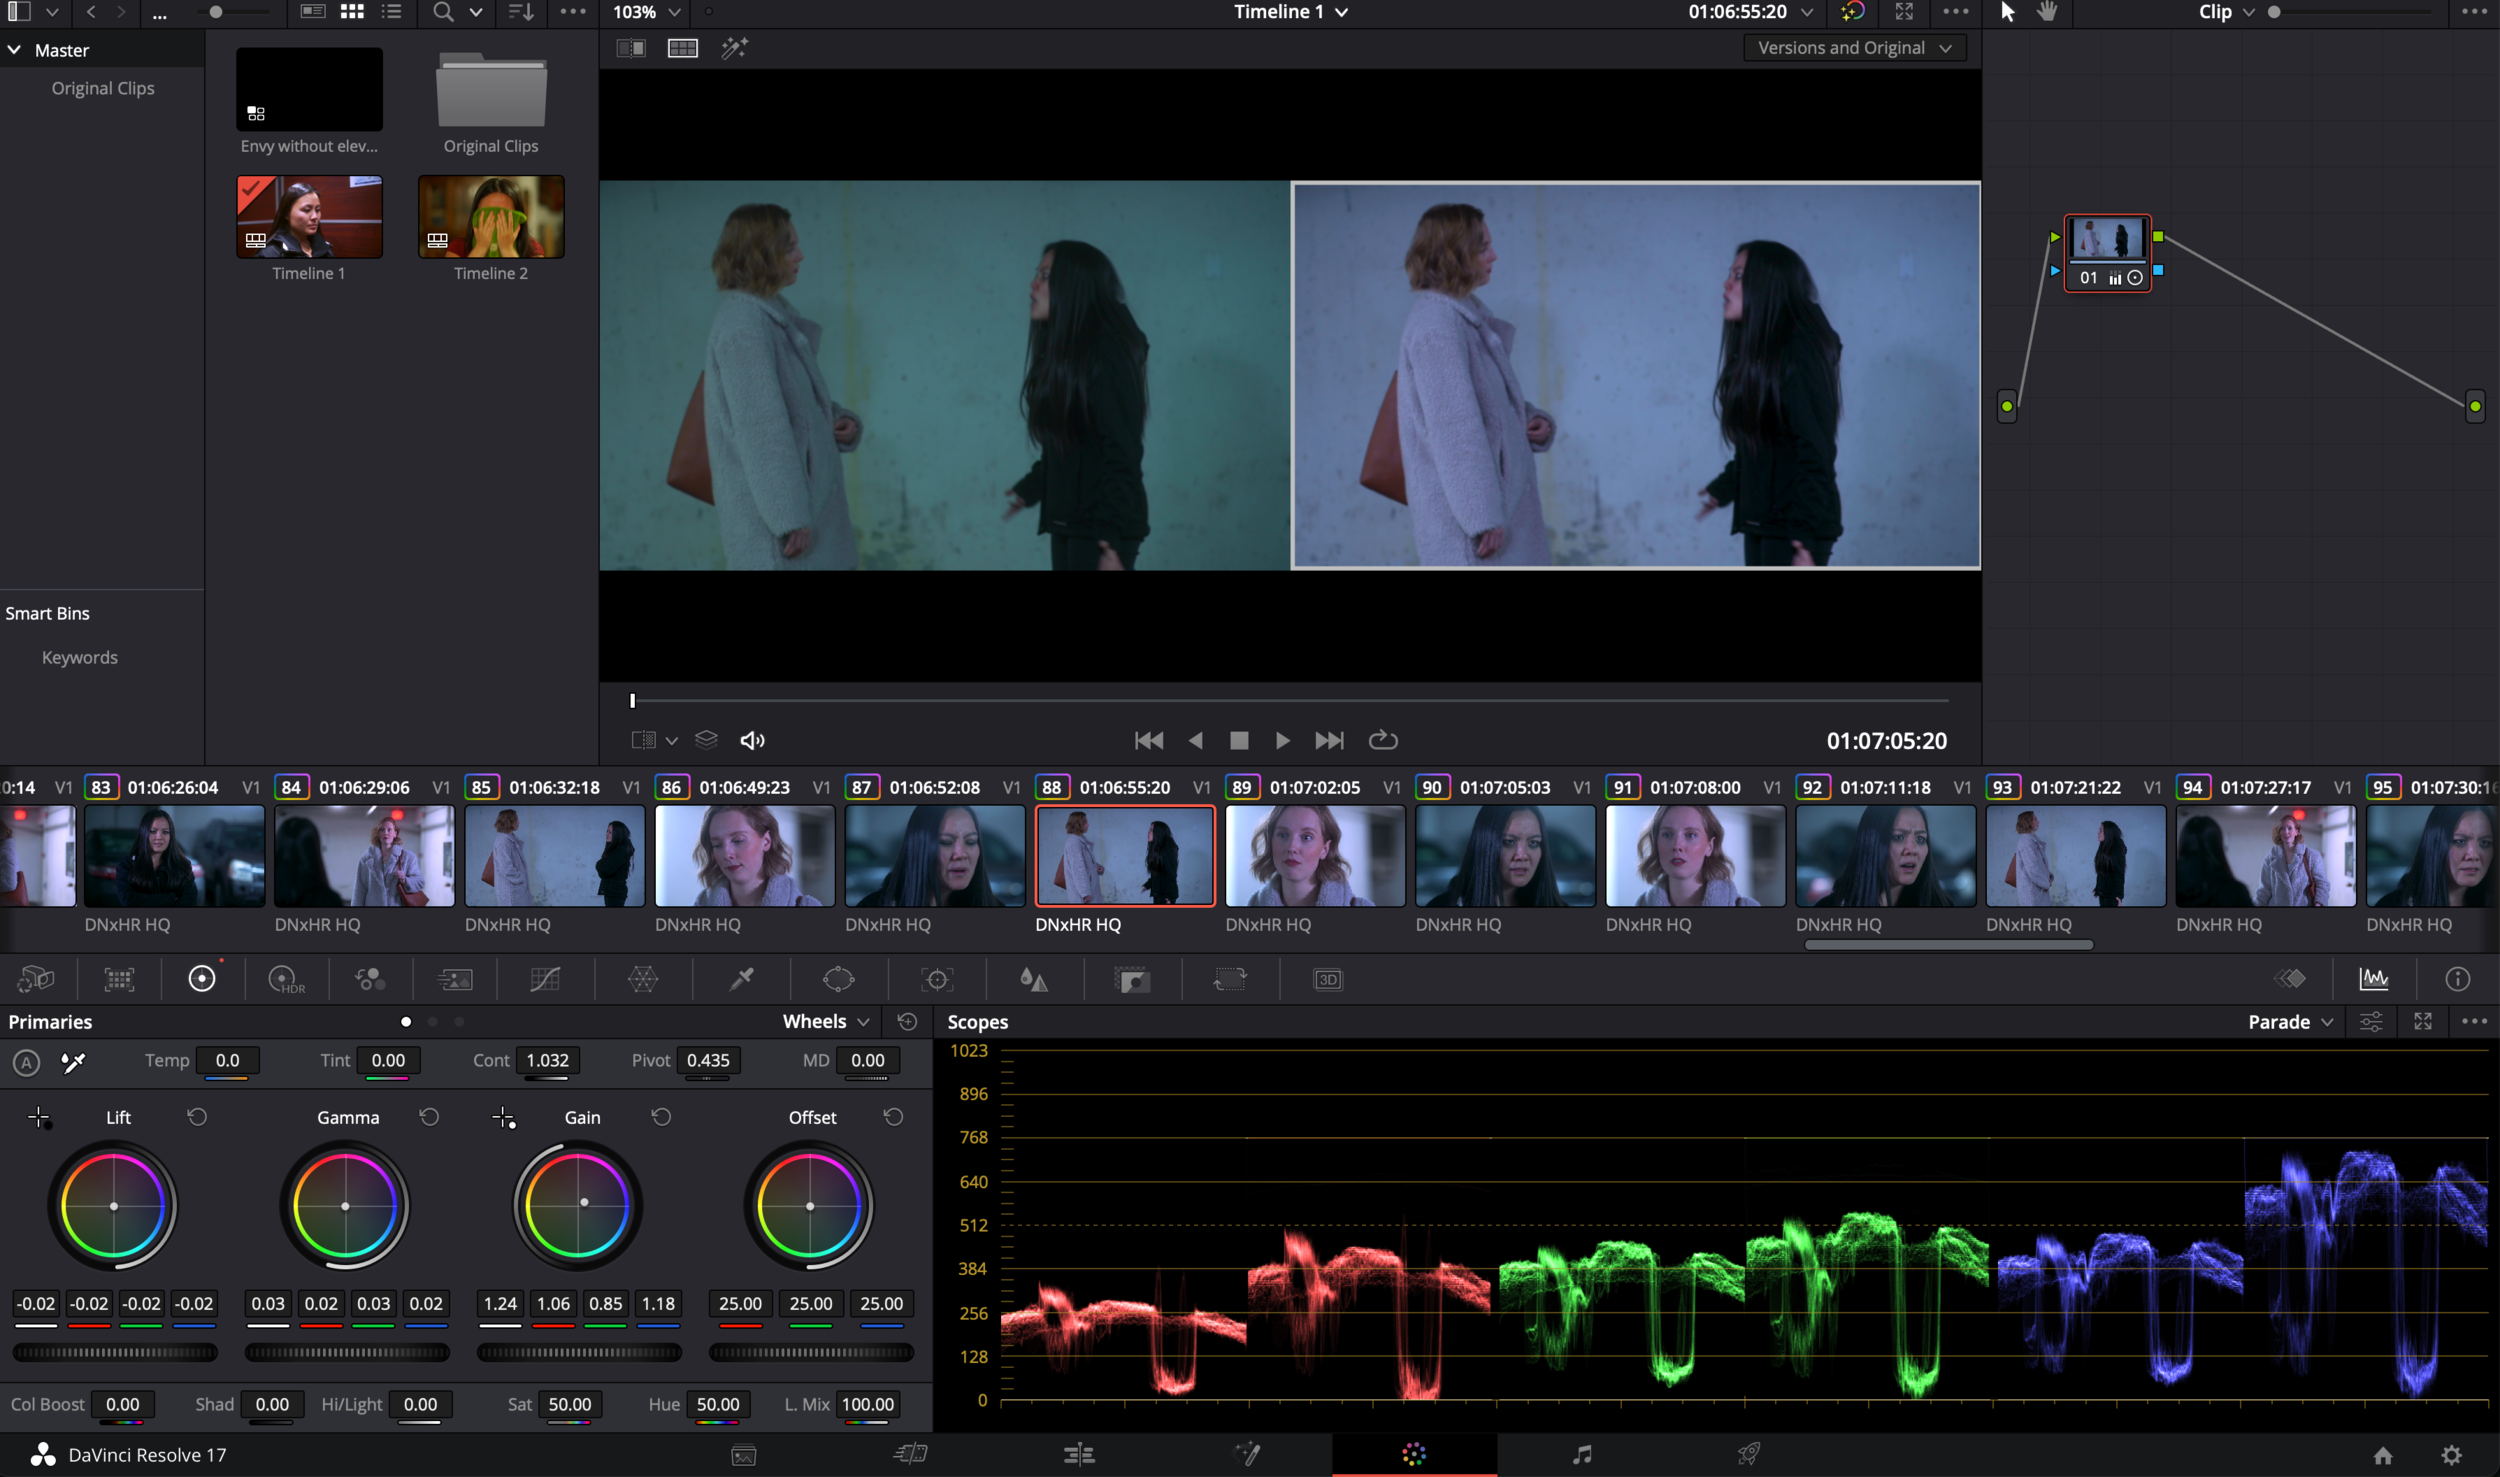Switch to the Fairlight page tab

(x=1581, y=1454)
